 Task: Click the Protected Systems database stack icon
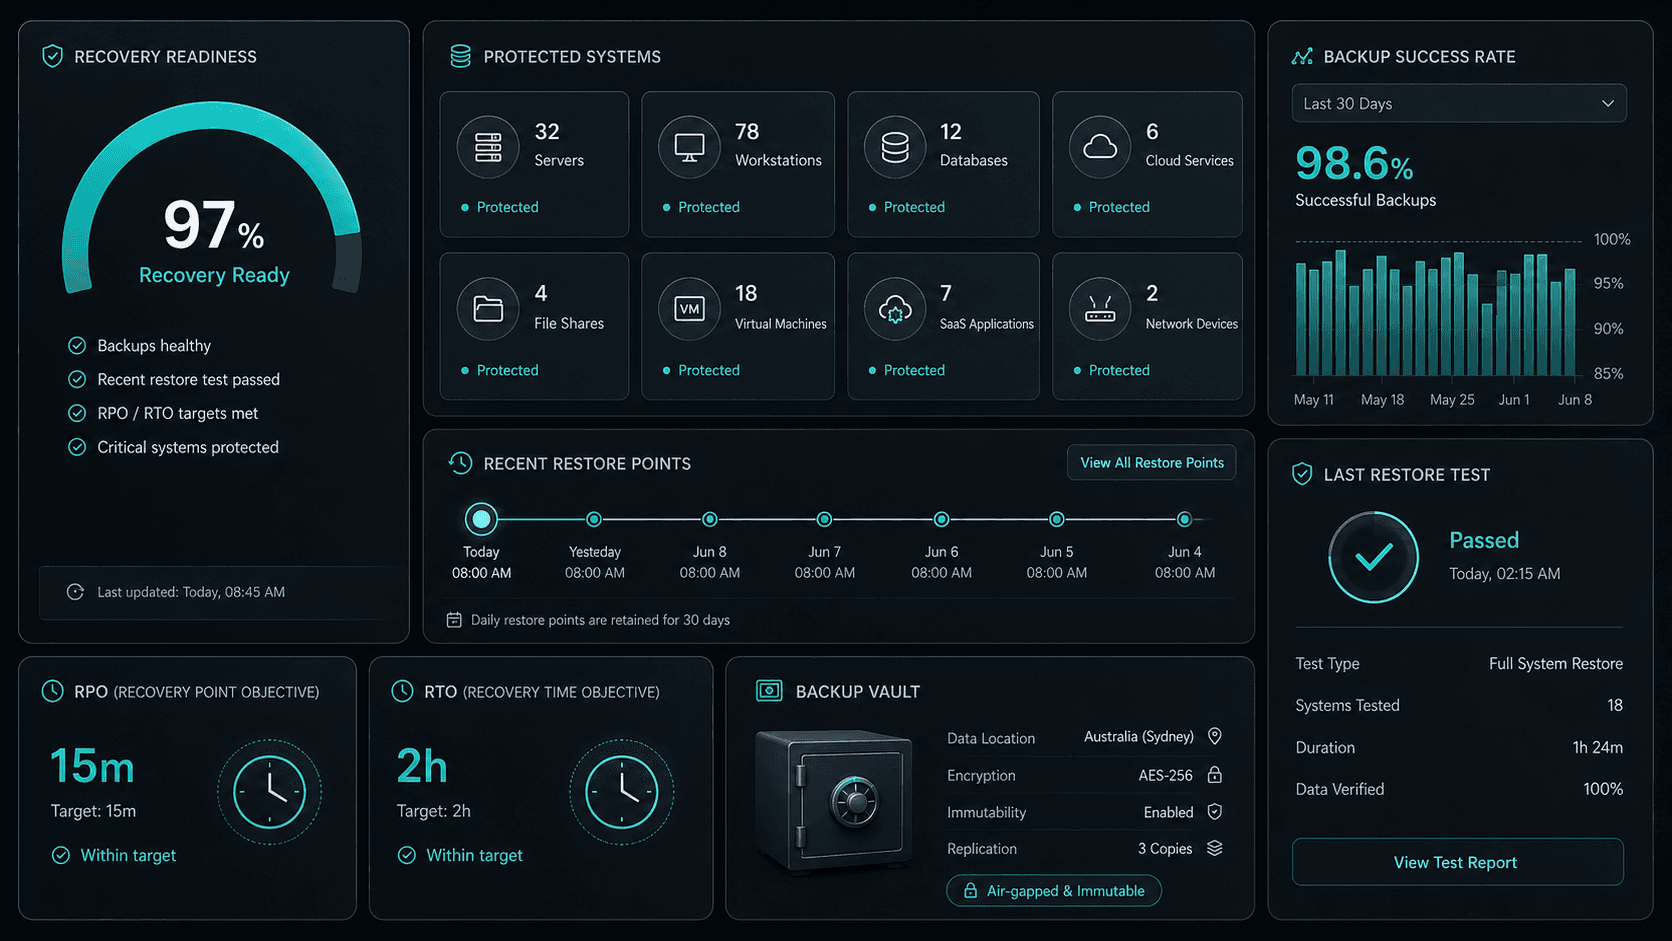[460, 56]
